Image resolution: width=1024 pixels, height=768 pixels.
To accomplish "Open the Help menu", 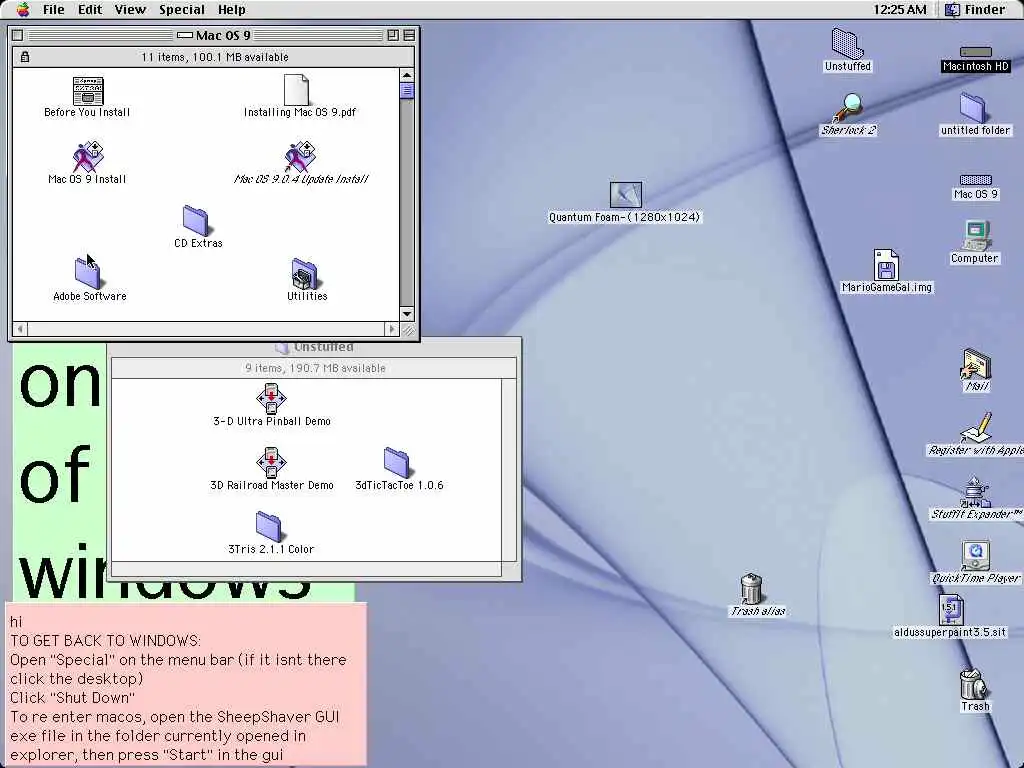I will click(231, 10).
